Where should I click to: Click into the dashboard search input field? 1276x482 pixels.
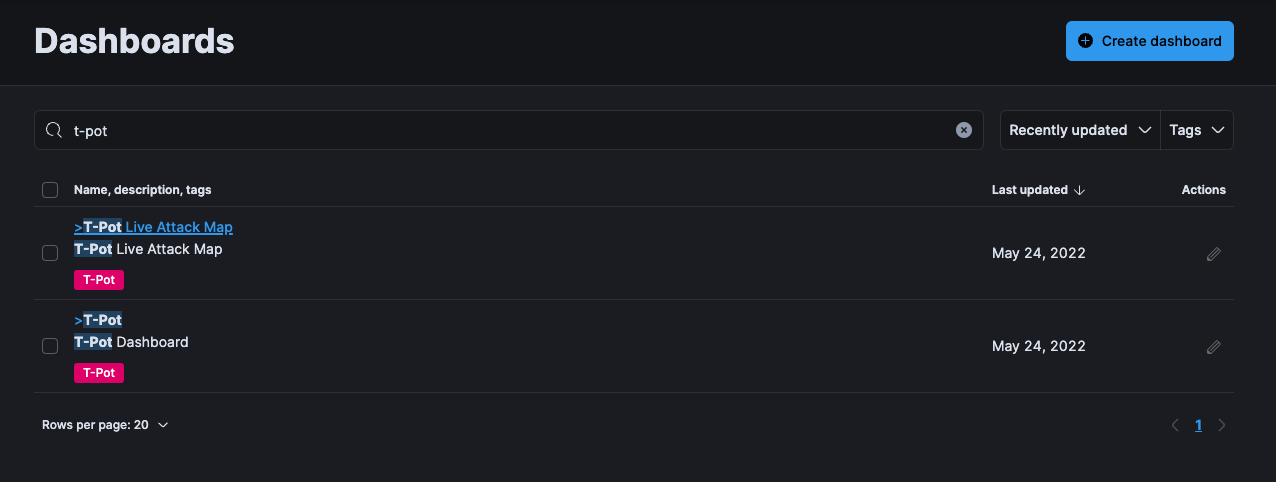[x=509, y=130]
